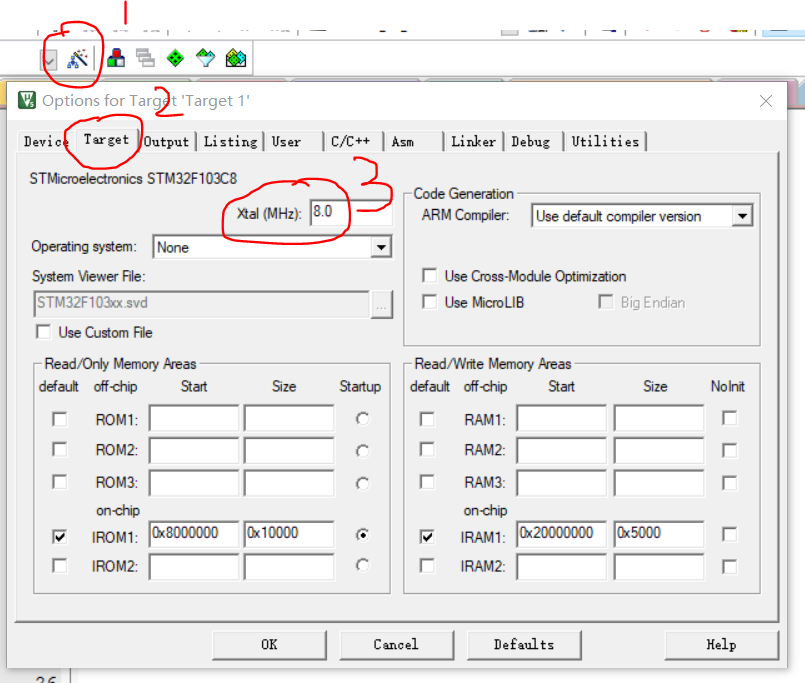
Task: Click the Select Software Packs icon
Action: point(205,58)
